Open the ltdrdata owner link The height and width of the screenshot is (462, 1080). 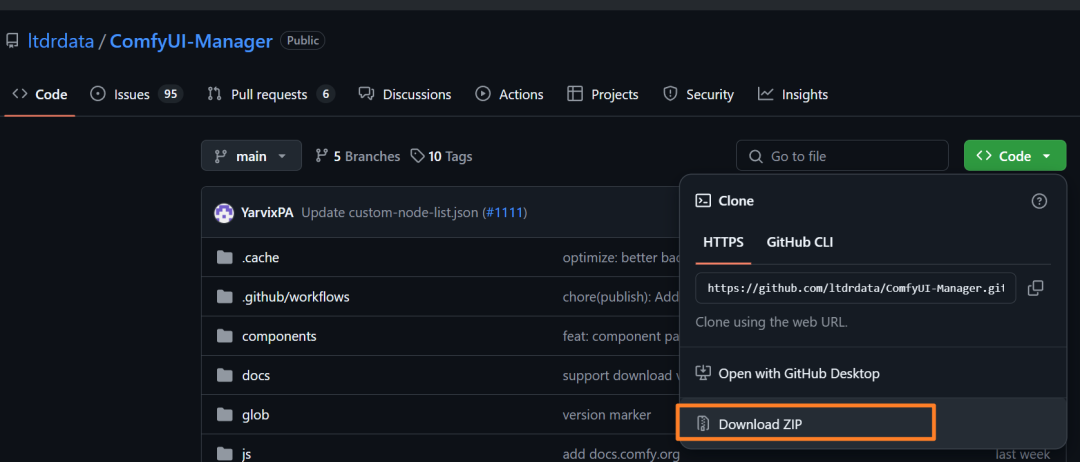click(x=61, y=41)
